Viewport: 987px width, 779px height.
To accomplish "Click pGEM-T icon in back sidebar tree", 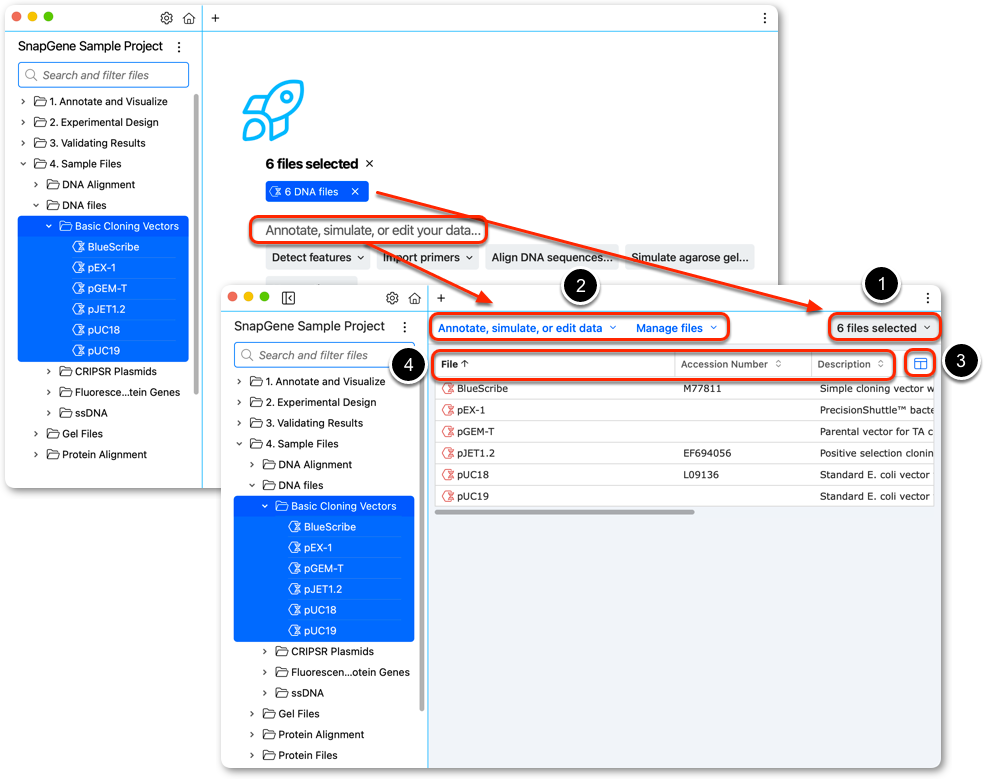I will pyautogui.click(x=79, y=288).
